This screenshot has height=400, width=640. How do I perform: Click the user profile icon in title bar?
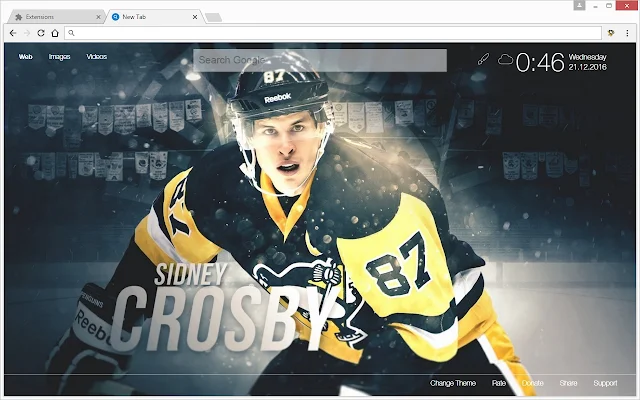pyautogui.click(x=579, y=5)
